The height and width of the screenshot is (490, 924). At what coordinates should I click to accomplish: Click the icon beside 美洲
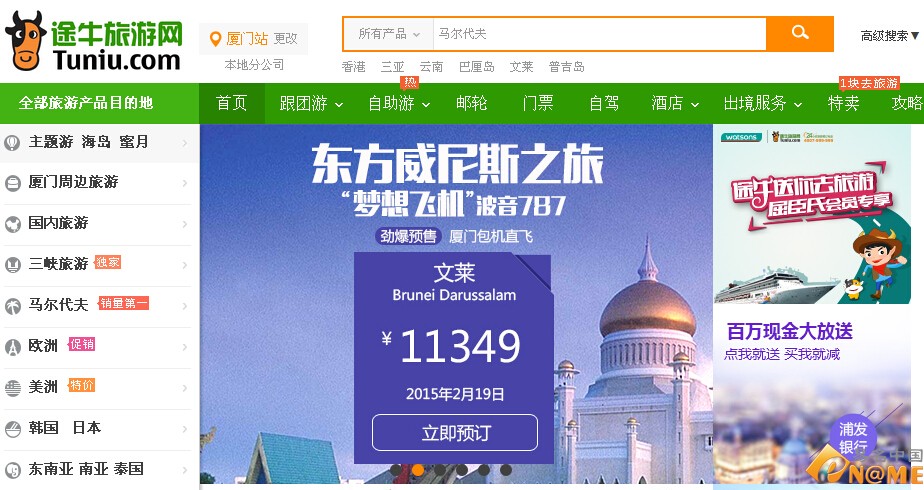click(12, 388)
